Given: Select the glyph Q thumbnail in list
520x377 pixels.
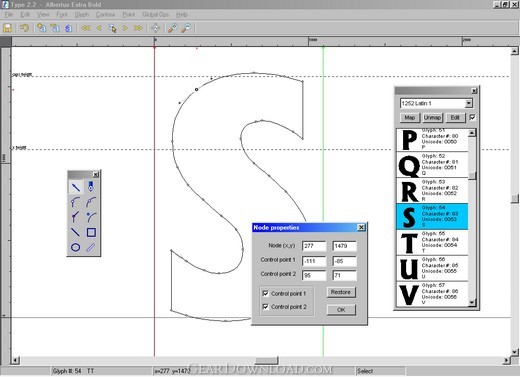Looking at the screenshot, I should point(409,165).
